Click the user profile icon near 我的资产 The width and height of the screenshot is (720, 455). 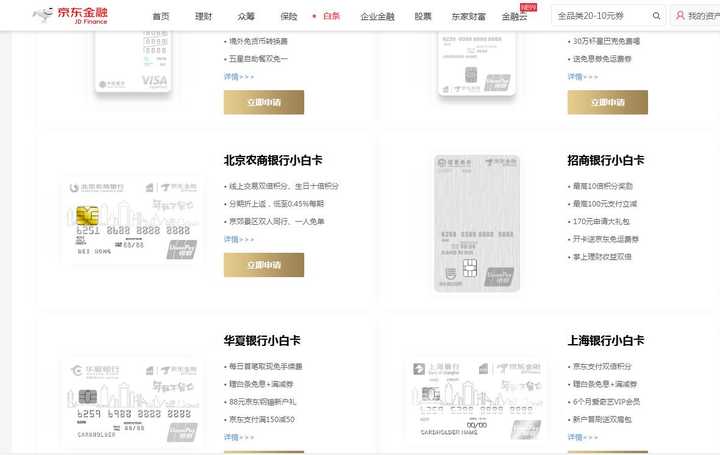coord(680,16)
